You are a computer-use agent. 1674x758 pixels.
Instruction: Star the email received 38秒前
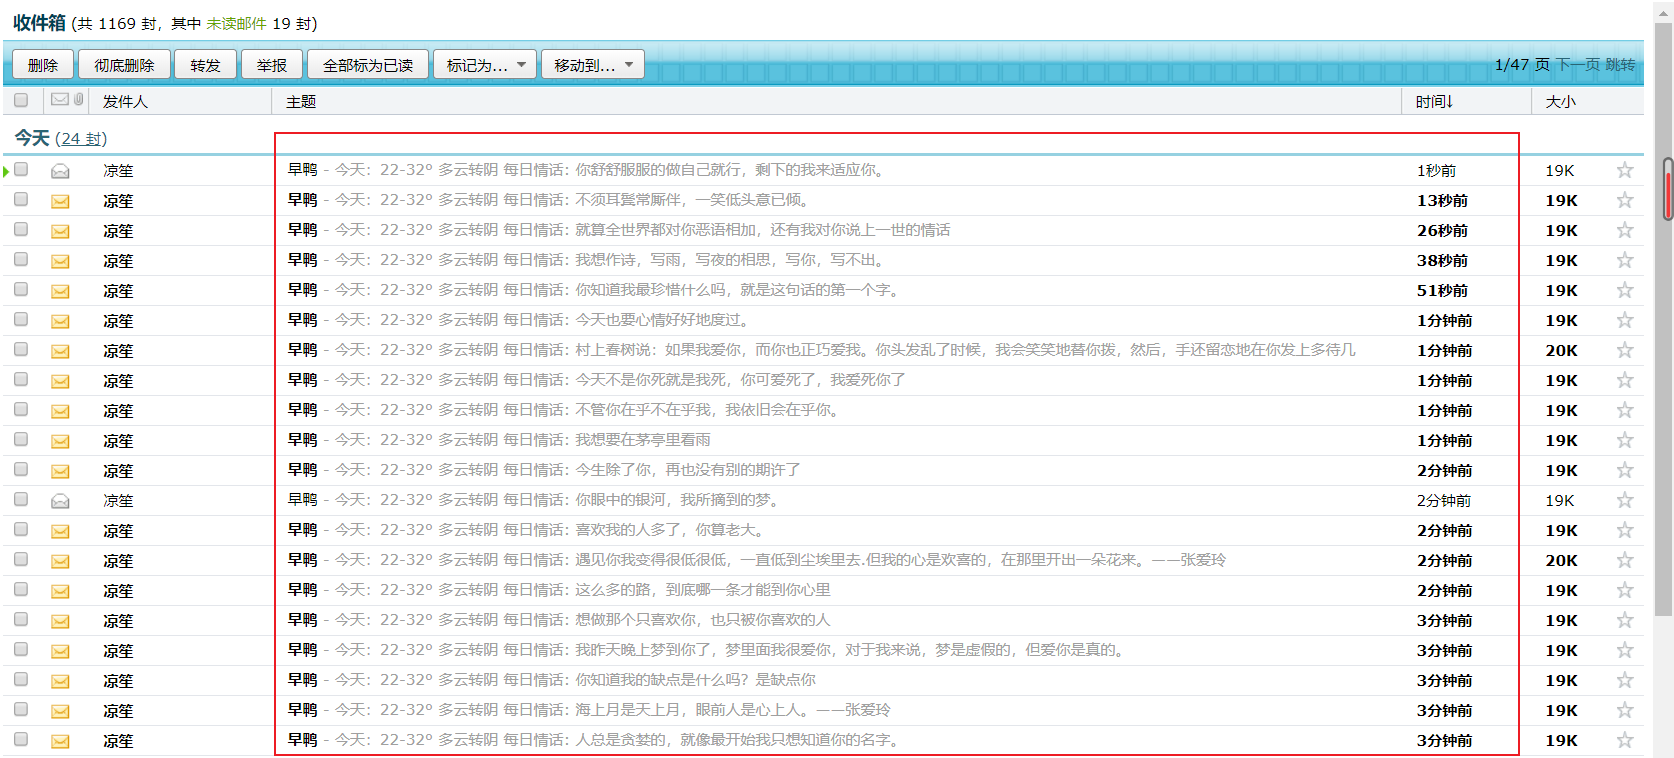click(x=1625, y=260)
